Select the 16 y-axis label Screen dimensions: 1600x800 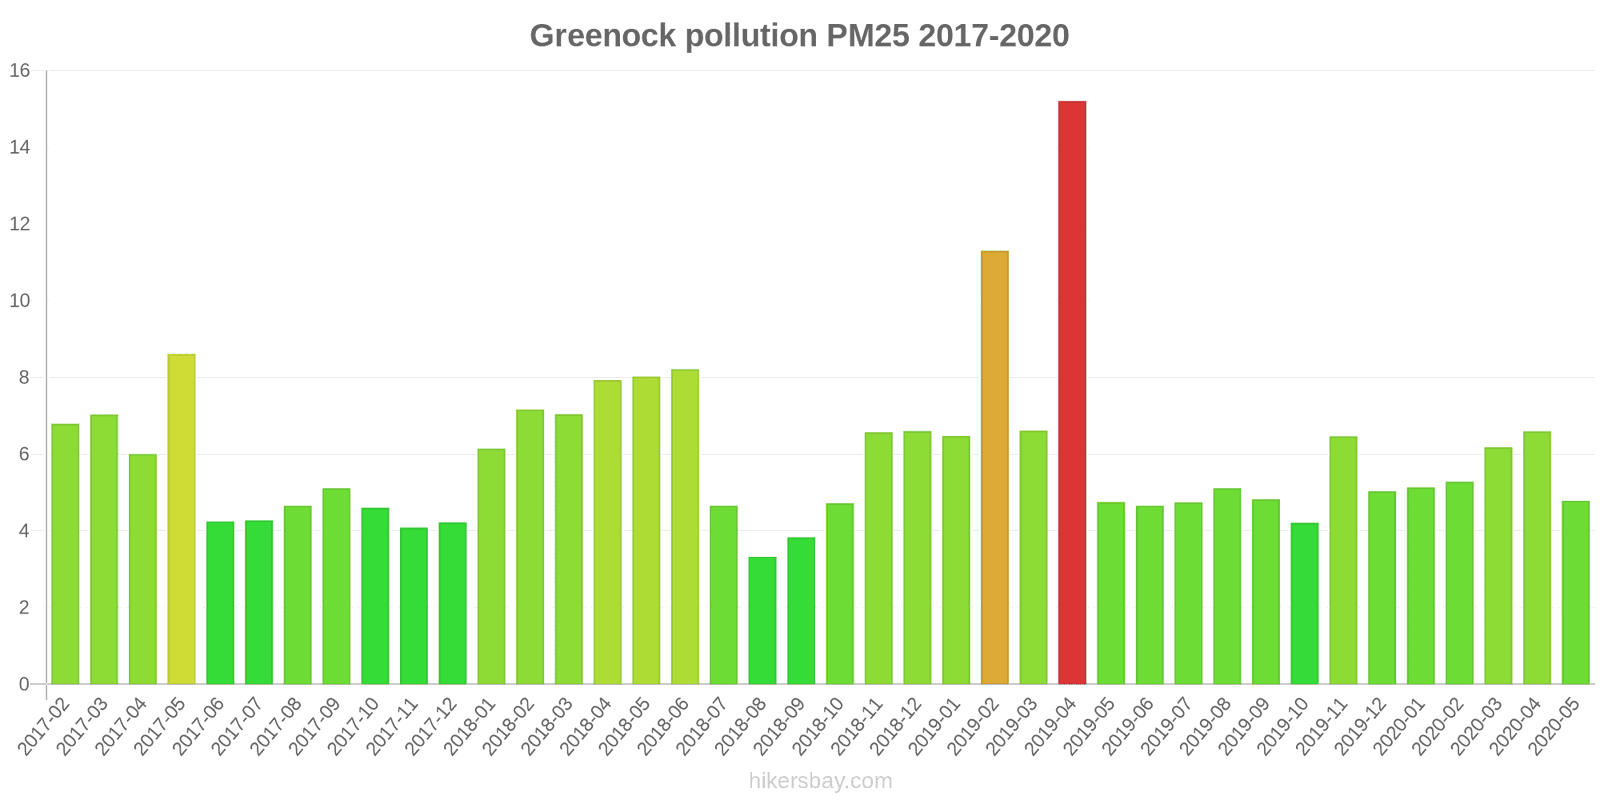click(20, 71)
